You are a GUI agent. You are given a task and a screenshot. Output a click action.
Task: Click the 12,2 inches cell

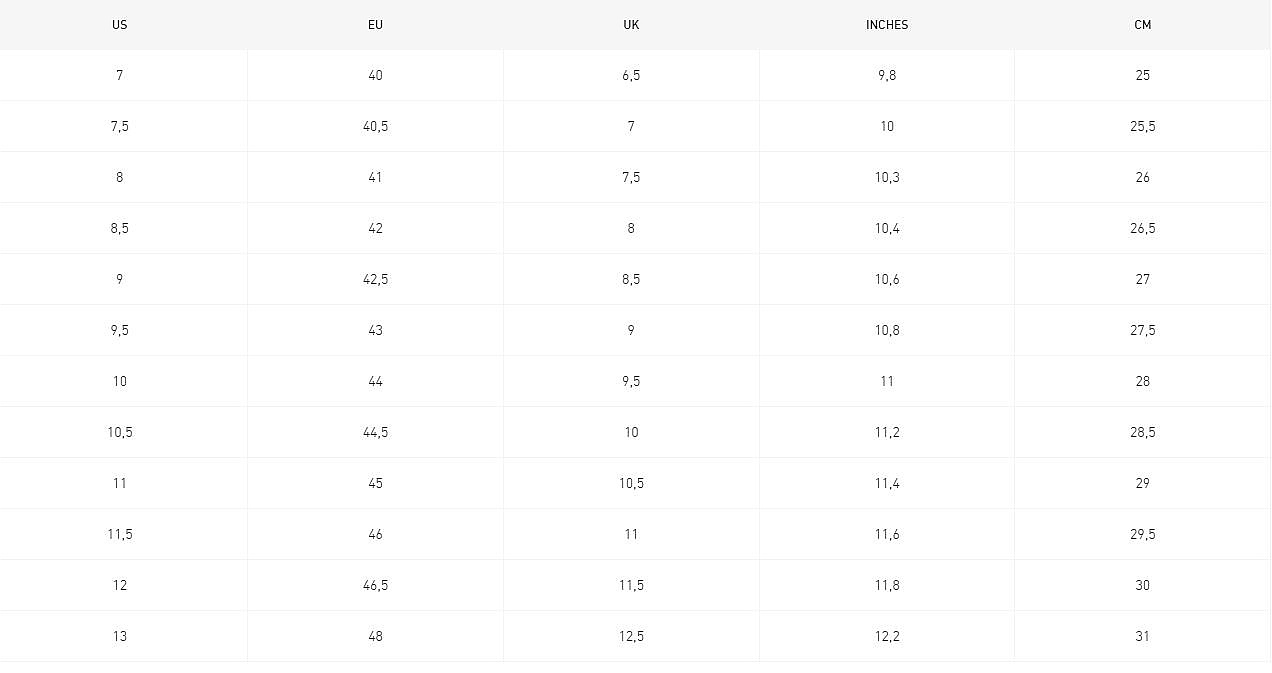(x=887, y=637)
